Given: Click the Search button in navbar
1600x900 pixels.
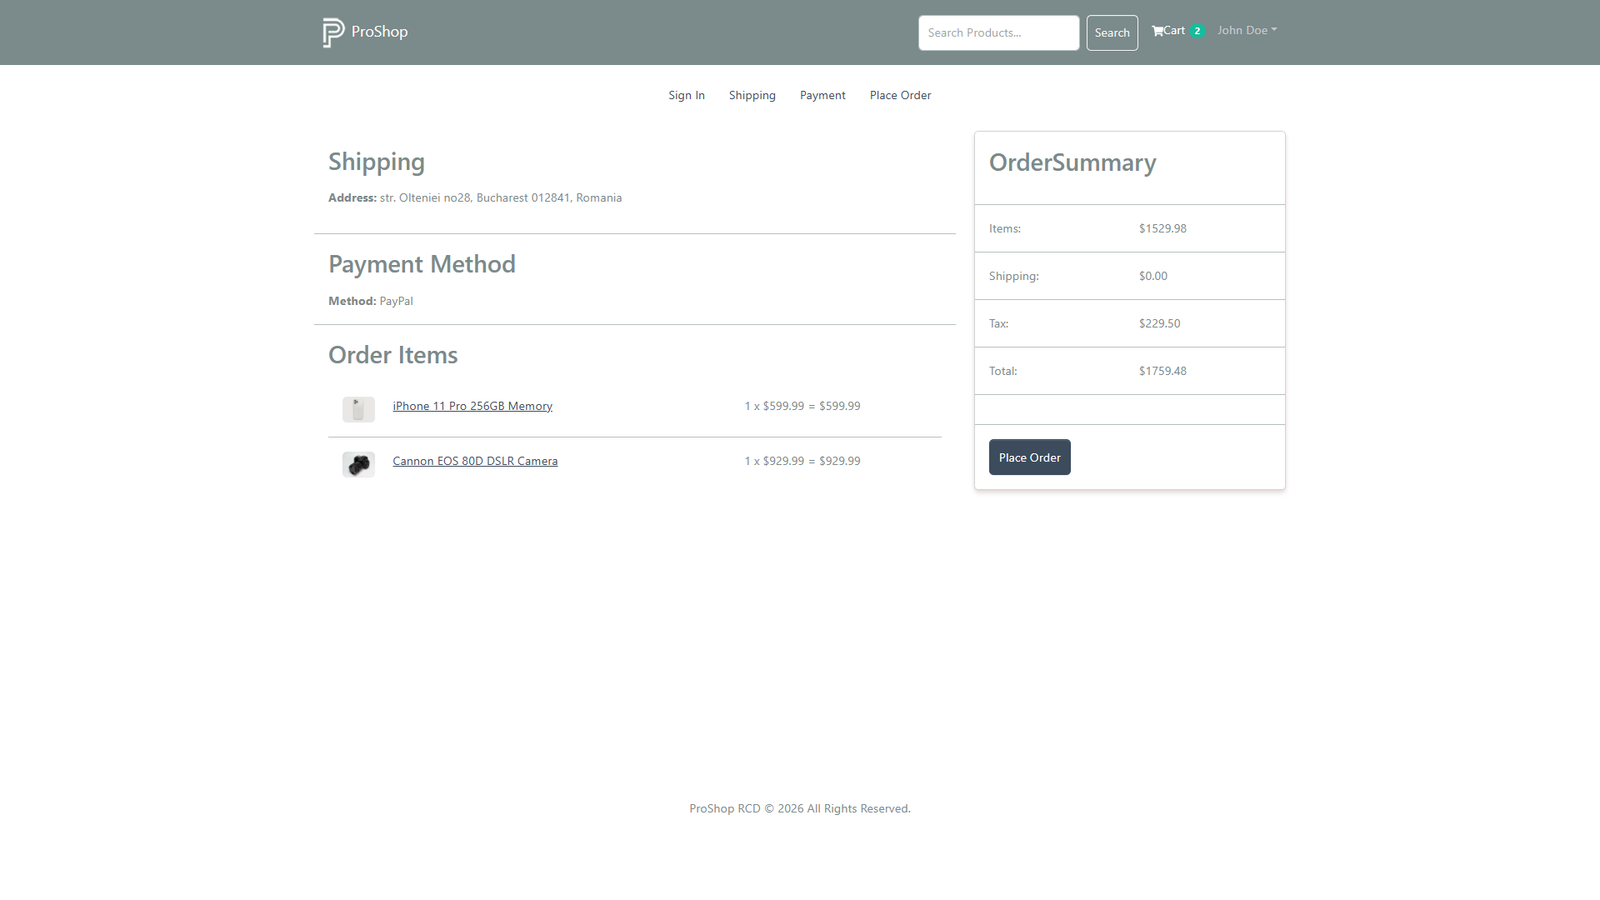Looking at the screenshot, I should (1112, 33).
